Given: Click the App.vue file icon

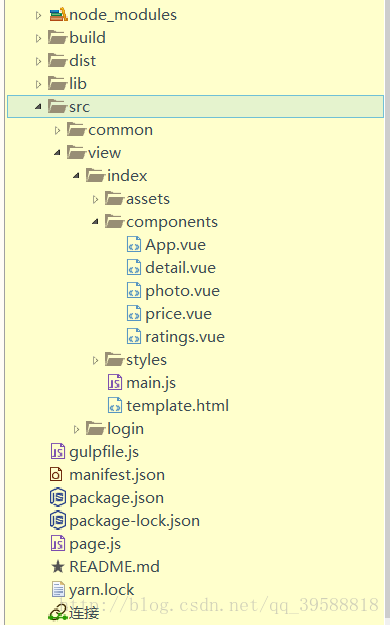Looking at the screenshot, I should point(134,245).
